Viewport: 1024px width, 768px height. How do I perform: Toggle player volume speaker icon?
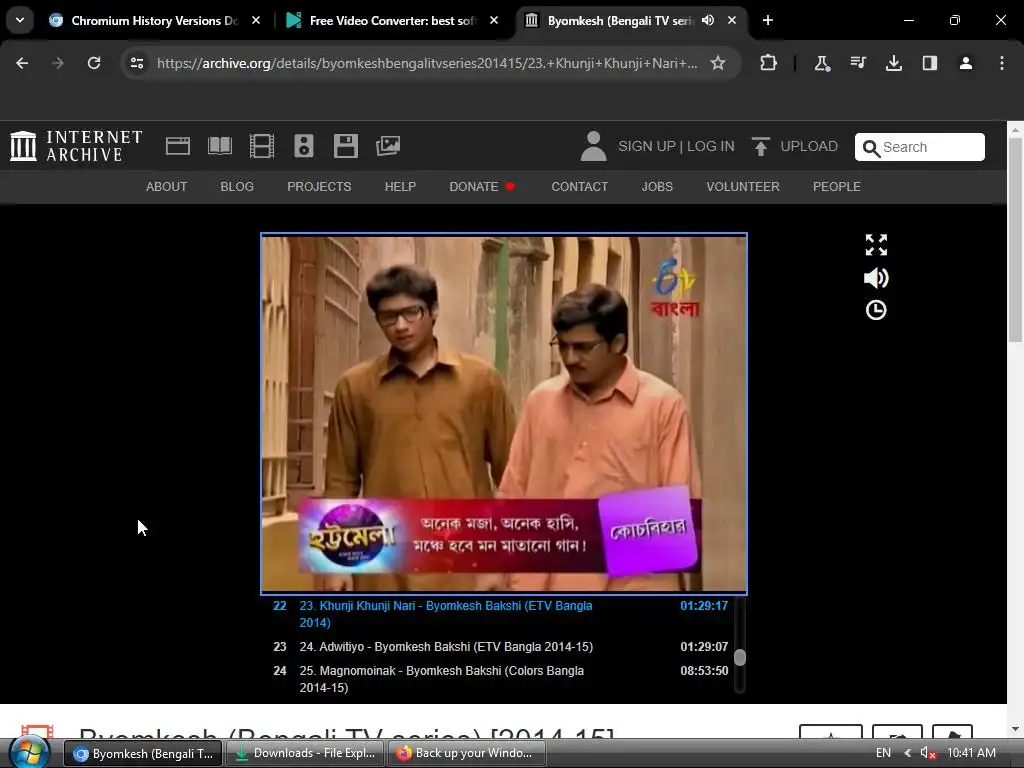coord(876,278)
